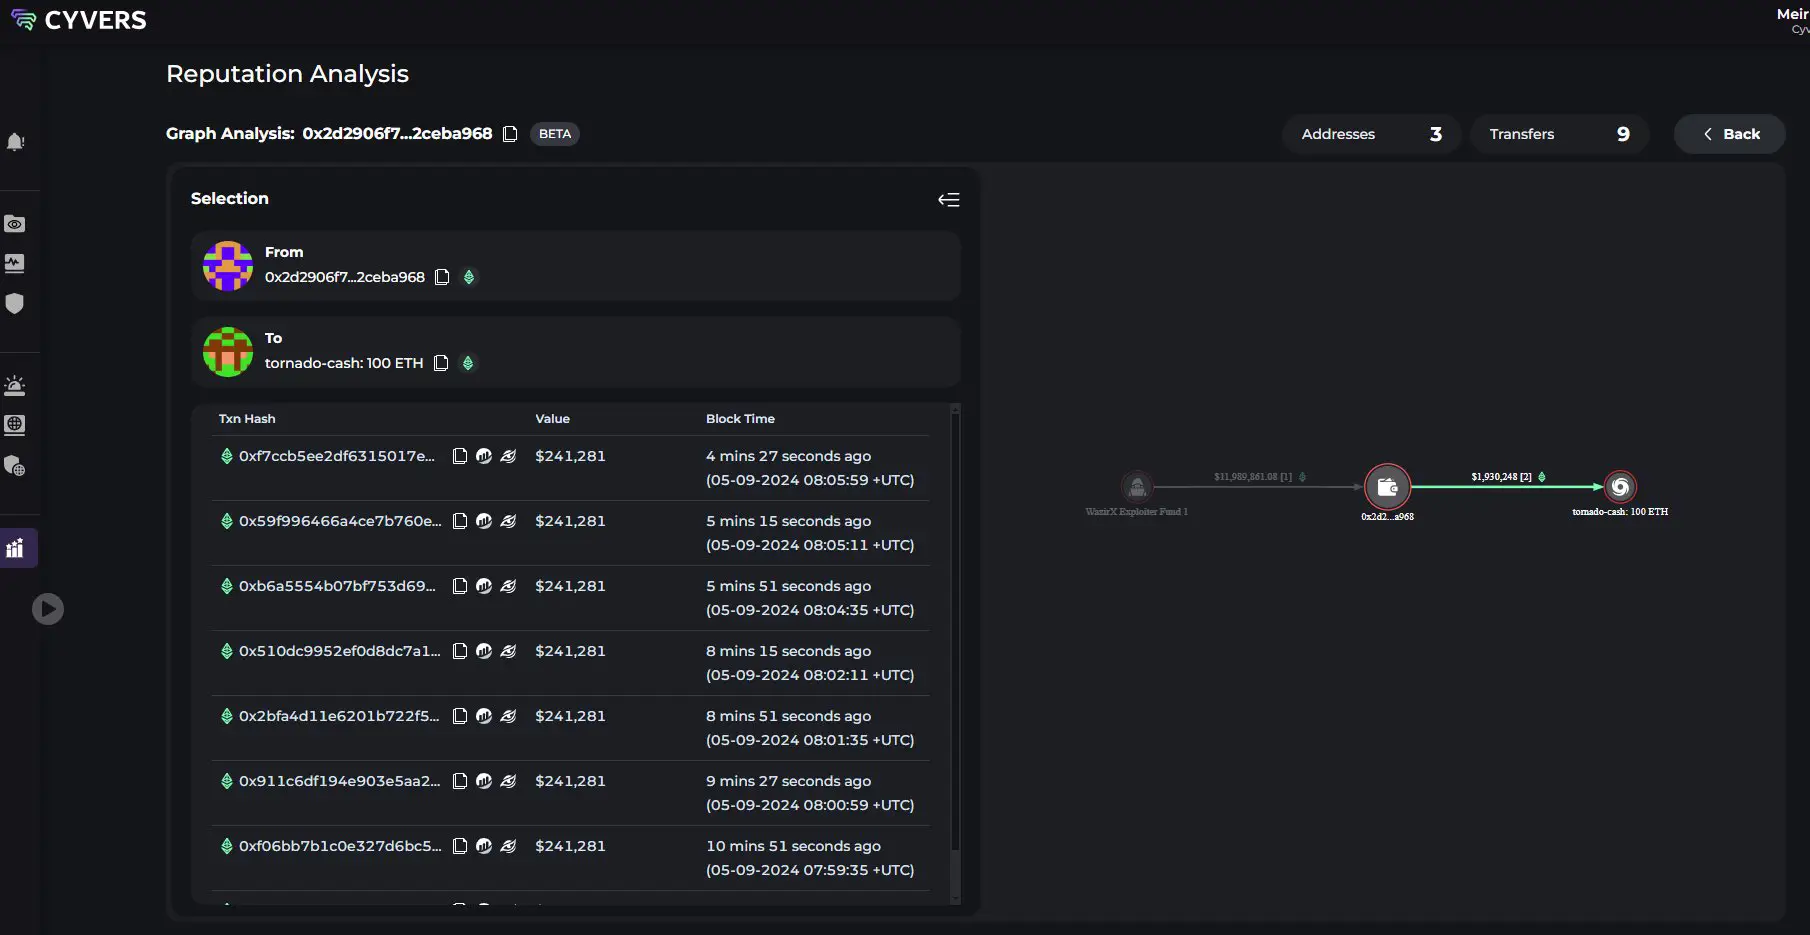Viewport: 1810px width, 935px height.
Task: Copy txn hash 0xf7ccb5ee2df6315017e
Action: 460,456
